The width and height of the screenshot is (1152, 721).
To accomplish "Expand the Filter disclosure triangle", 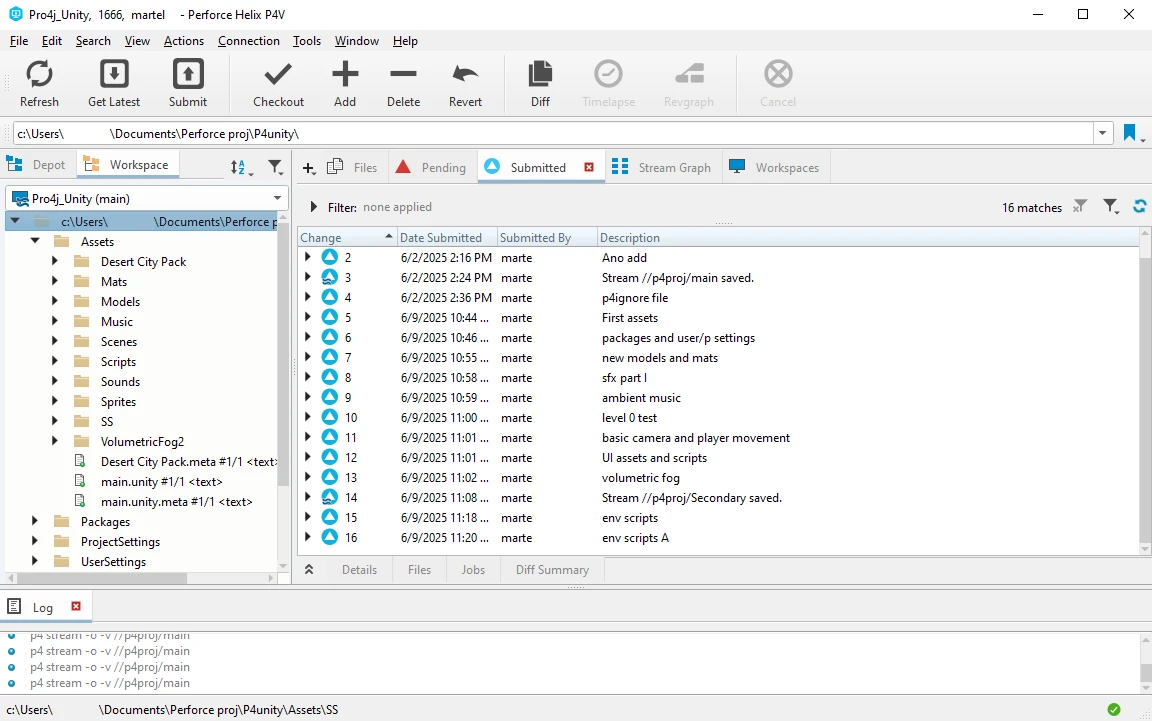I will [313, 207].
